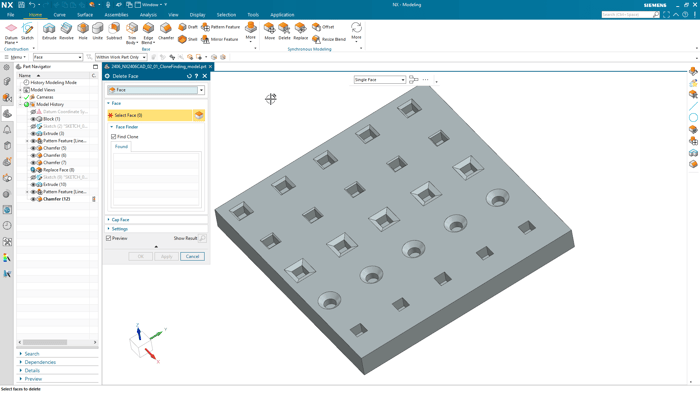The height and width of the screenshot is (393, 700).
Task: Select the Chamfer ribbon tool
Action: tap(166, 31)
